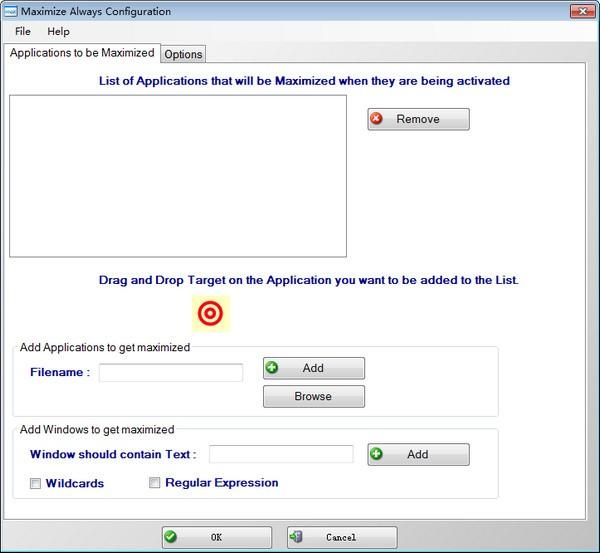Click green plus icon beside window text field

click(376, 454)
